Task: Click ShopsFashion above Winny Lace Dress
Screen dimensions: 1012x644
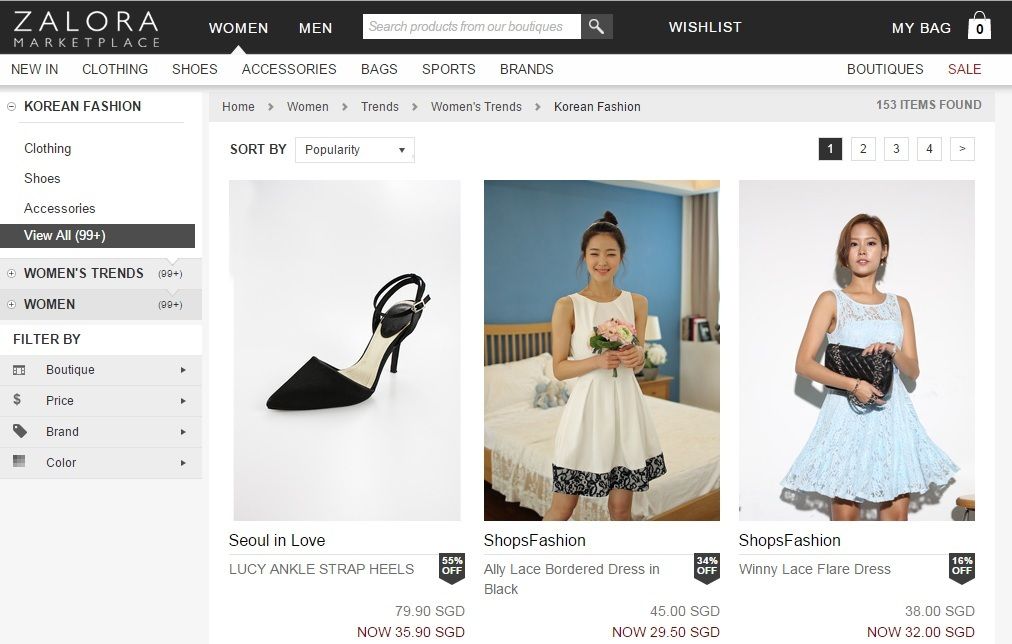Action: coord(789,540)
